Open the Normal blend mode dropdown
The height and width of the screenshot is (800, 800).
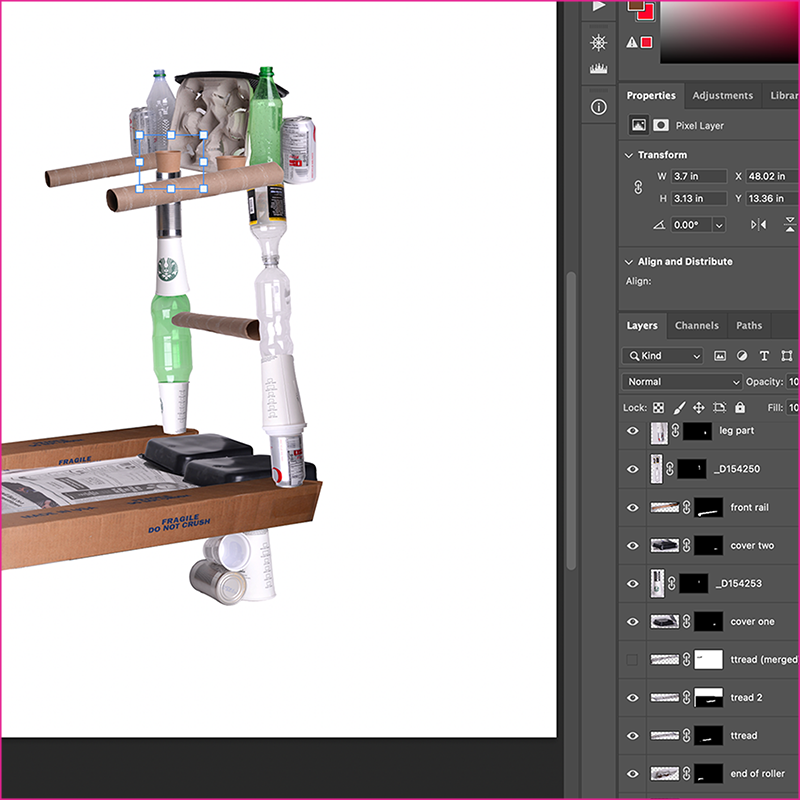coord(682,382)
